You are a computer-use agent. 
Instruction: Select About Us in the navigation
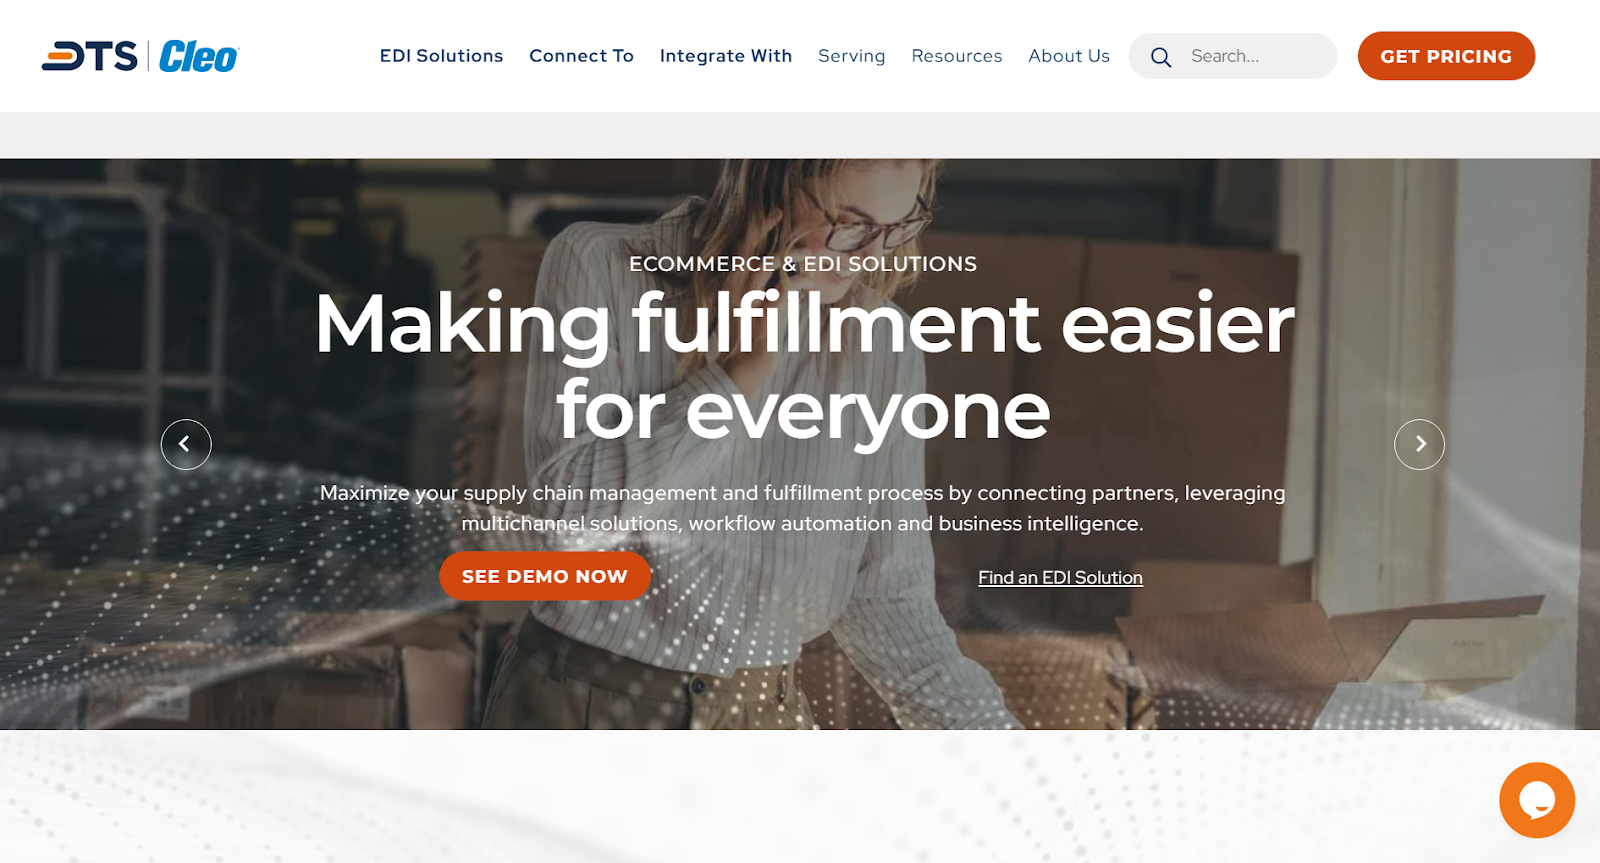tap(1069, 56)
